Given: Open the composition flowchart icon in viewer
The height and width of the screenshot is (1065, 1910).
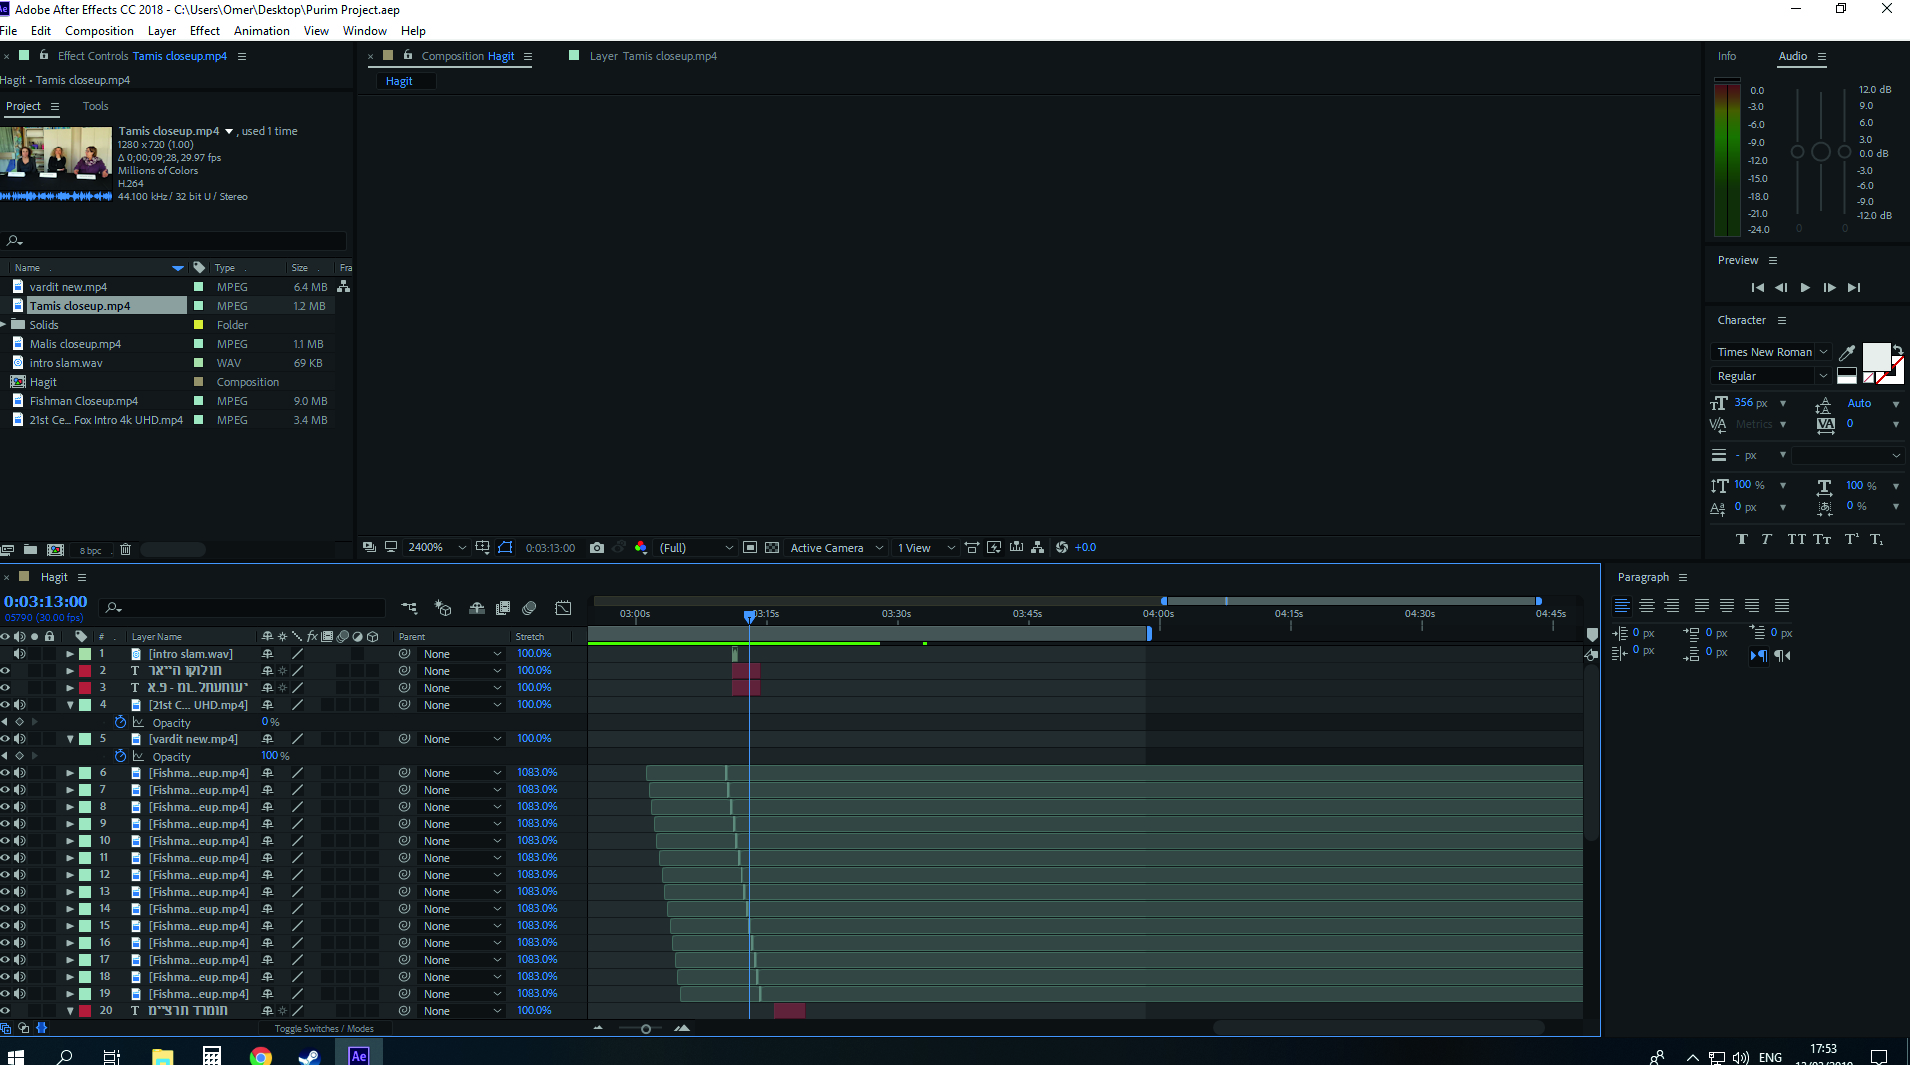Looking at the screenshot, I should click(x=1038, y=548).
